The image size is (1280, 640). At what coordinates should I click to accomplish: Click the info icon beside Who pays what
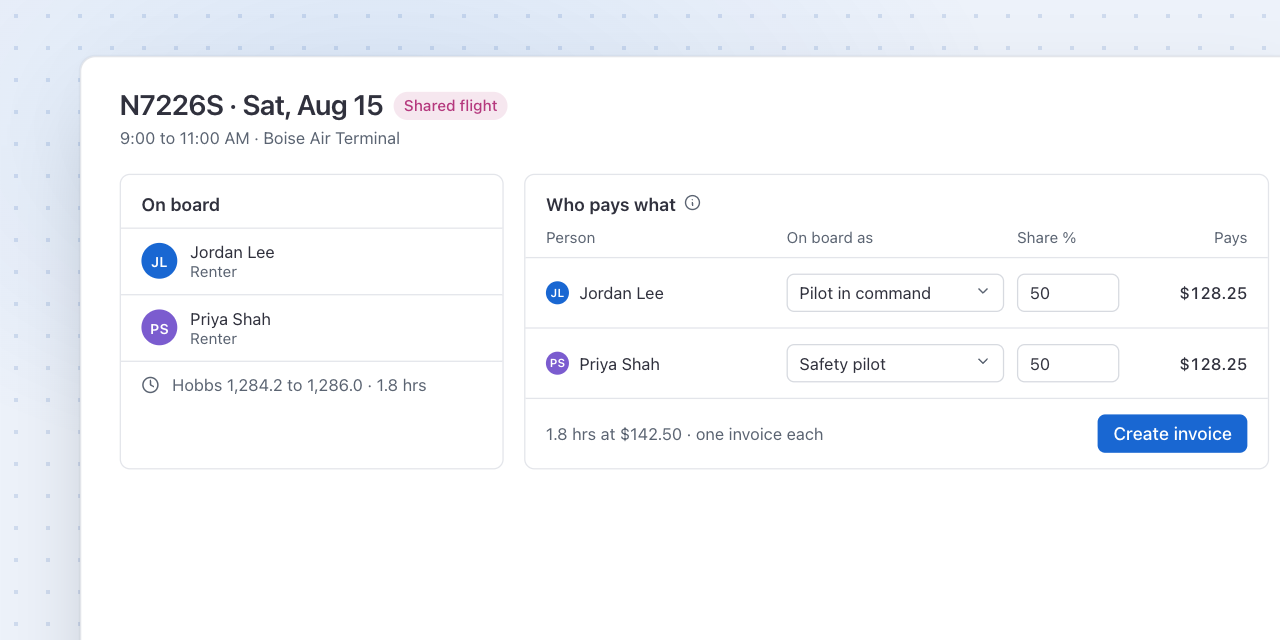click(692, 203)
